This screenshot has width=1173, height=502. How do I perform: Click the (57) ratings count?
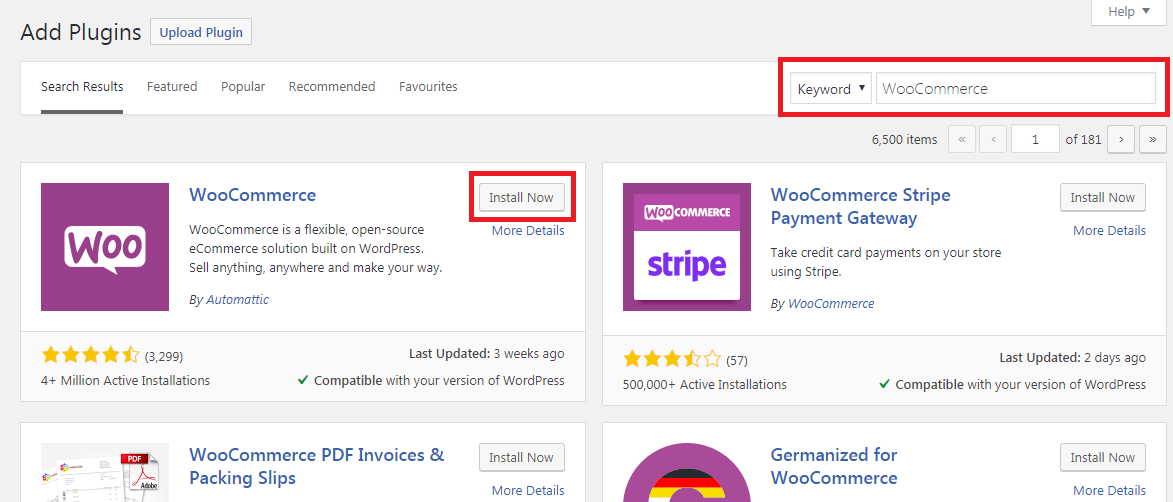pos(737,361)
